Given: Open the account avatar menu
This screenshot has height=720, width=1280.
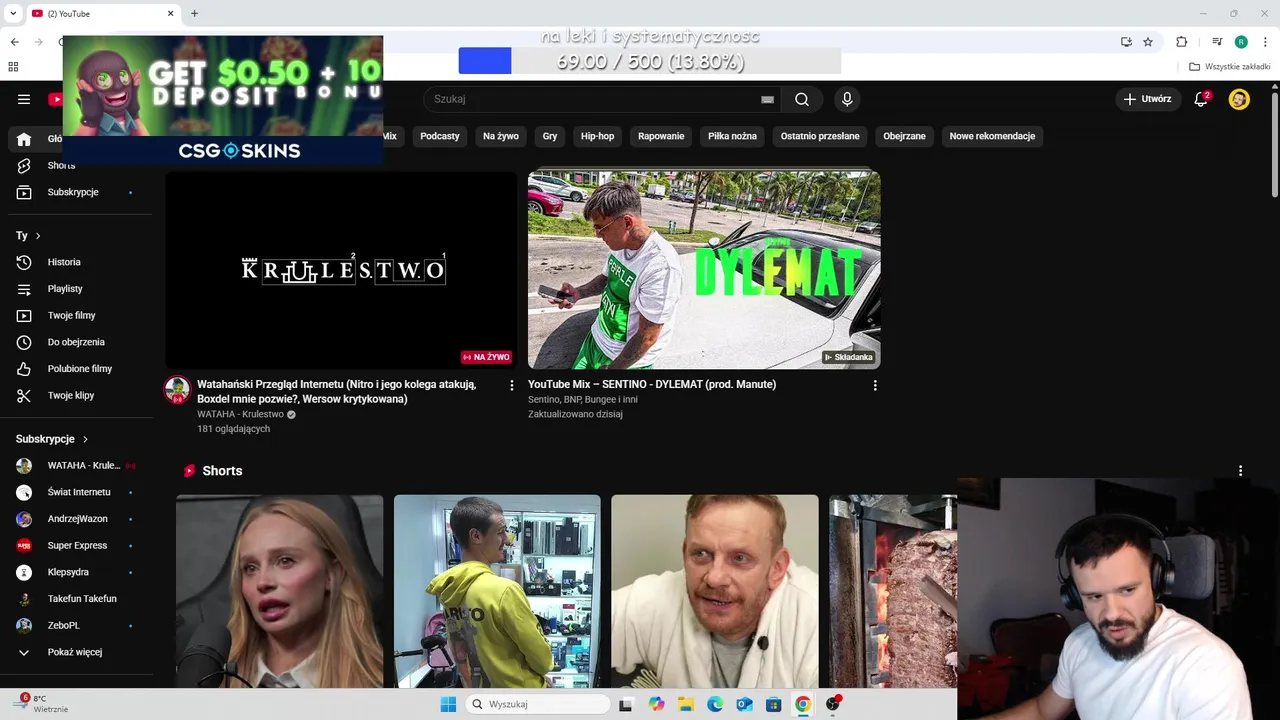Looking at the screenshot, I should (x=1239, y=99).
